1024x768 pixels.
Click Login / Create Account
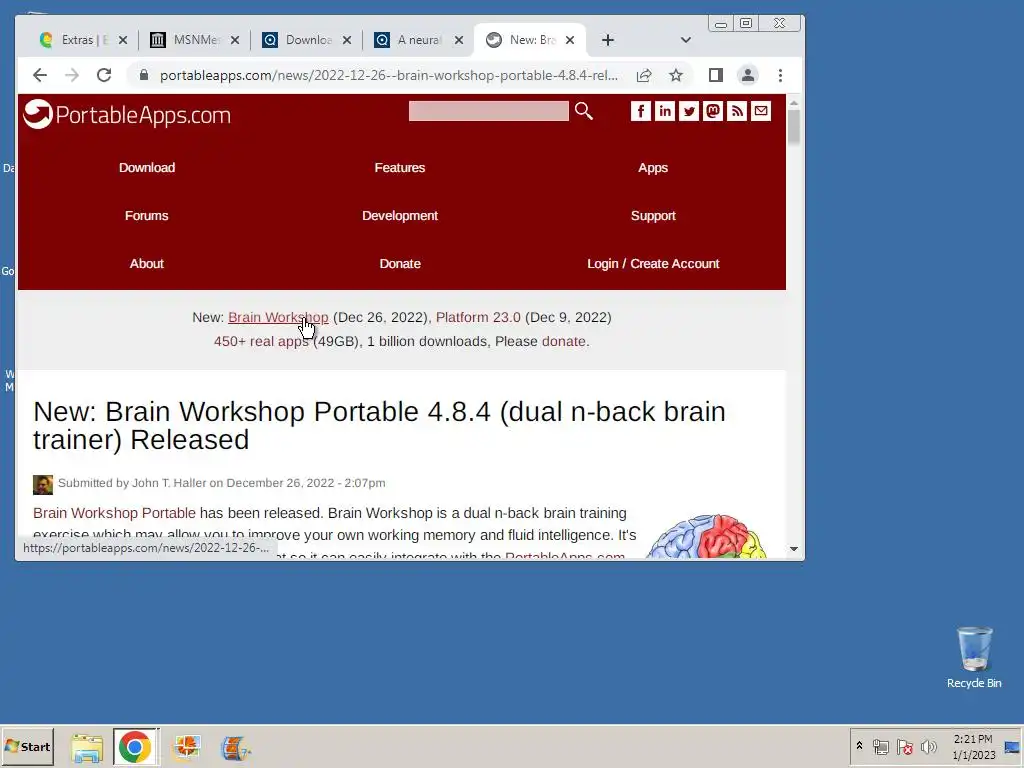[x=653, y=264]
